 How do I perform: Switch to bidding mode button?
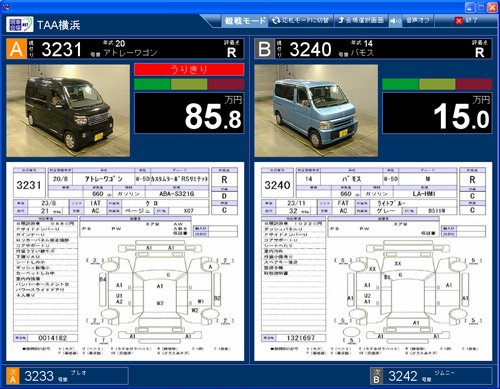(x=301, y=21)
